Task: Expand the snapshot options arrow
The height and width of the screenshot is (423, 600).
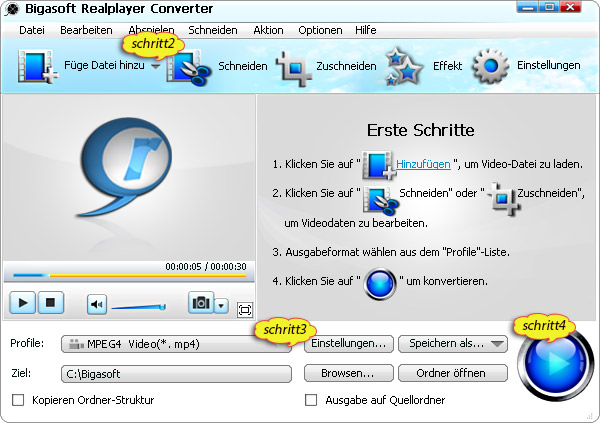Action: tap(221, 305)
